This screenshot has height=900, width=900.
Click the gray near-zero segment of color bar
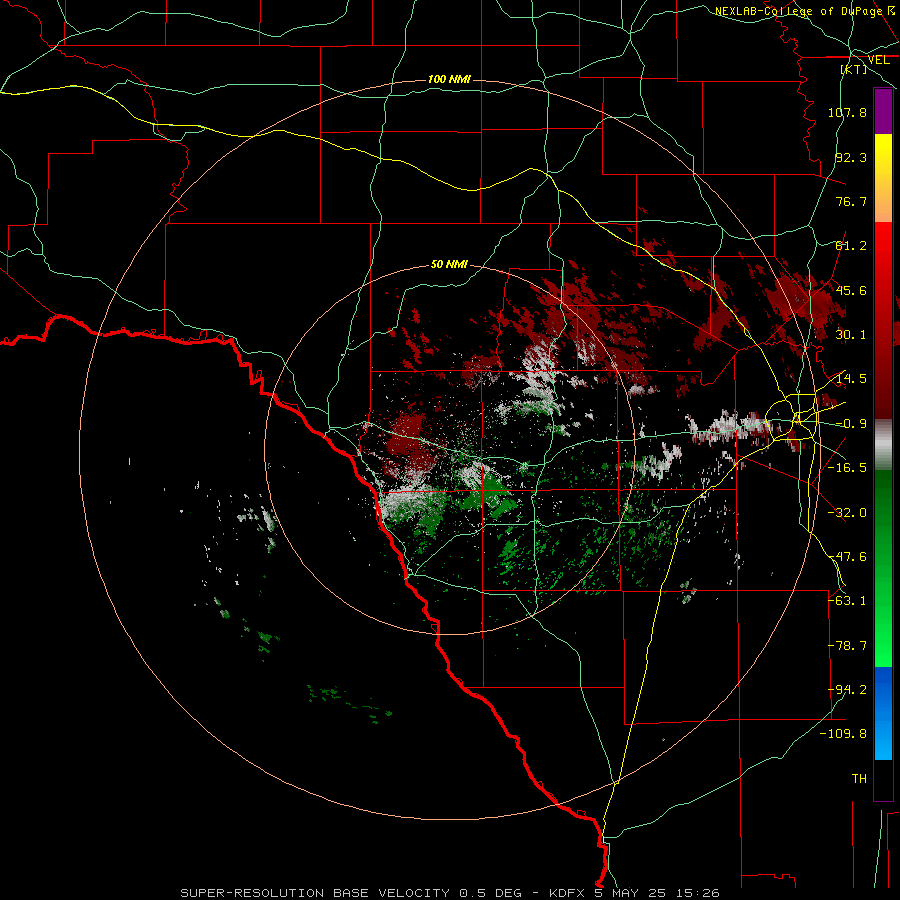[x=883, y=445]
